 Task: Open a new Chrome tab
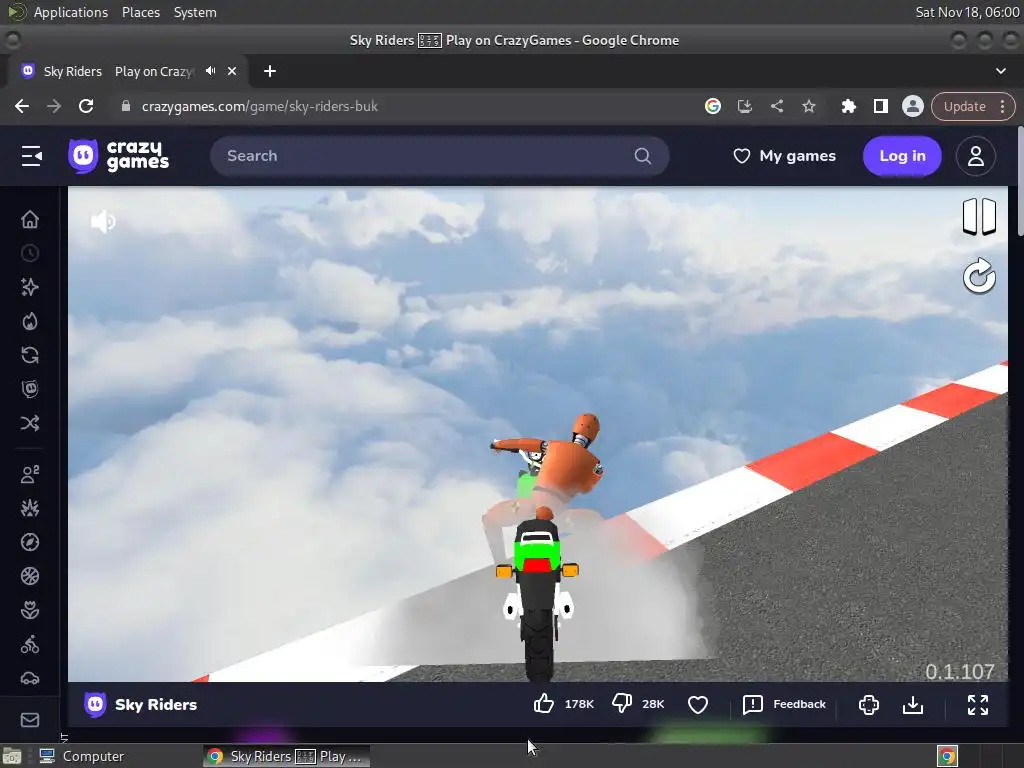tap(270, 71)
